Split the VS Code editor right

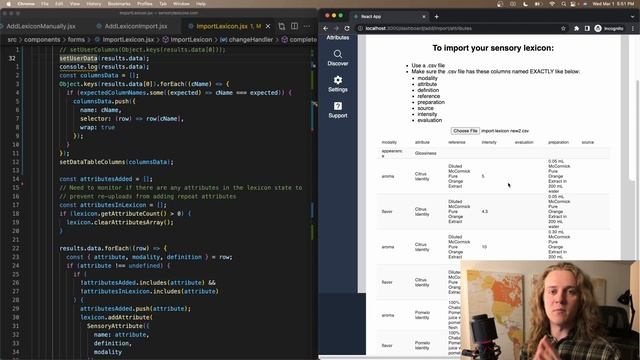[x=294, y=26]
